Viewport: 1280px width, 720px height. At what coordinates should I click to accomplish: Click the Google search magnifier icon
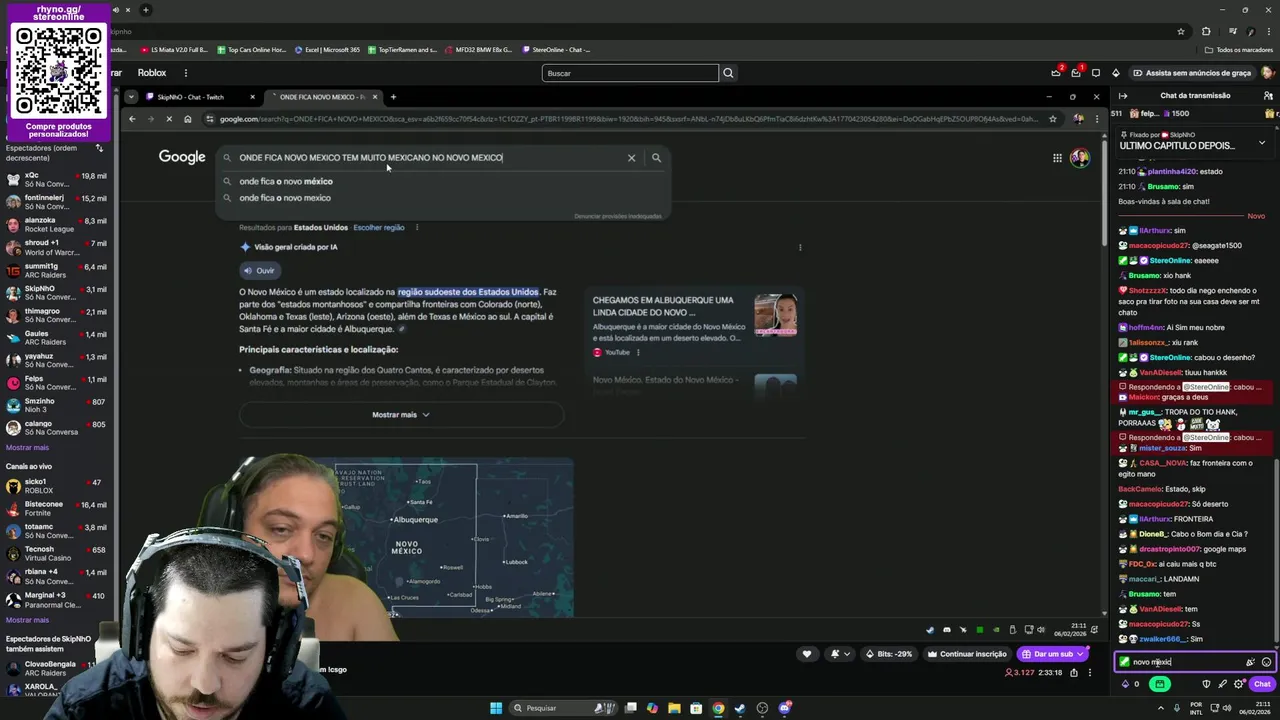click(x=656, y=158)
